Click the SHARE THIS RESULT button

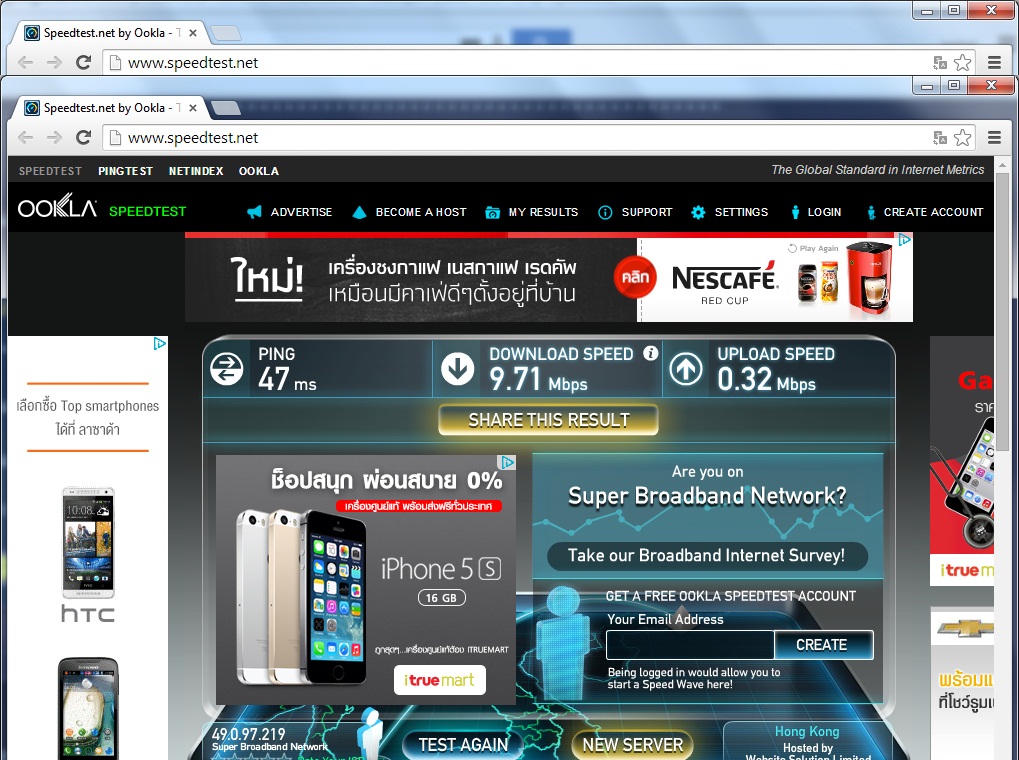(548, 420)
